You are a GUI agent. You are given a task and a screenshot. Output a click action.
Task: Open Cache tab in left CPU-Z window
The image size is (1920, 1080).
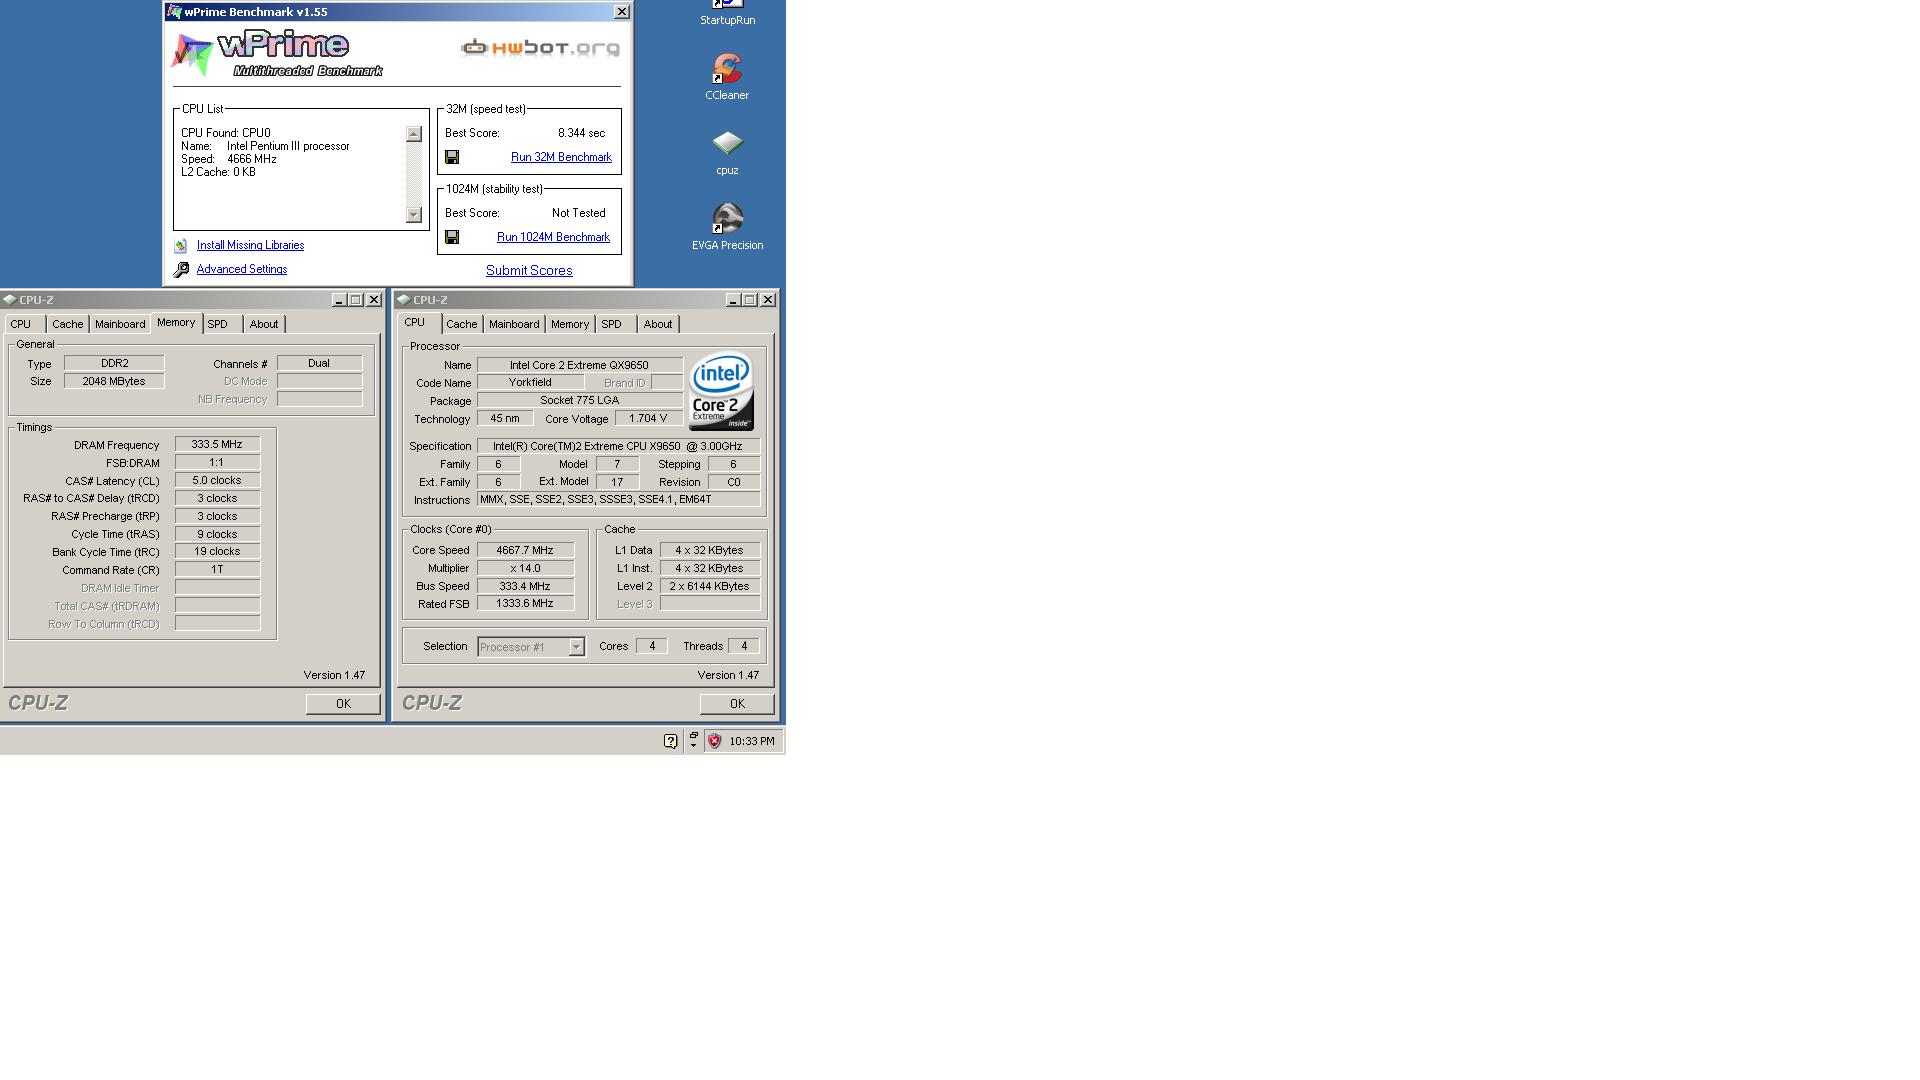pos(68,324)
